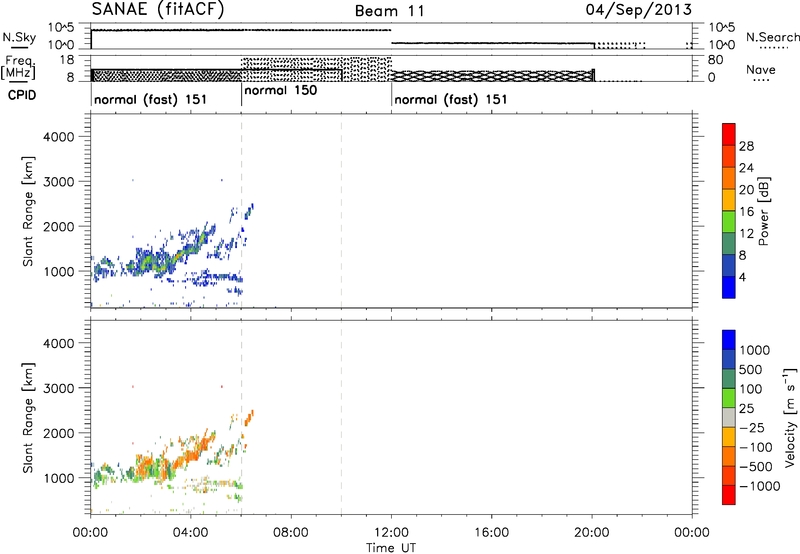Viewport: 800px width, 554px height.
Task: Click the date "04/Sep/2013"
Action: pyautogui.click(x=638, y=10)
